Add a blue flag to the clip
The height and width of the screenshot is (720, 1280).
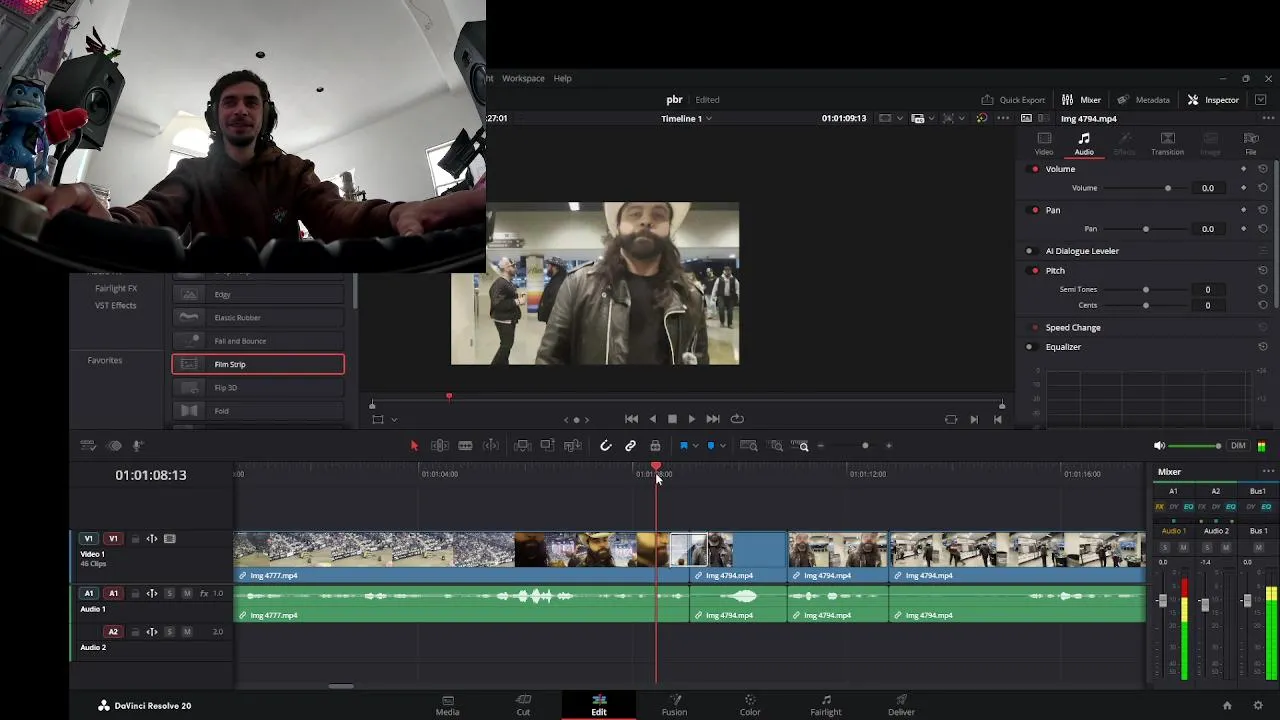pos(684,446)
